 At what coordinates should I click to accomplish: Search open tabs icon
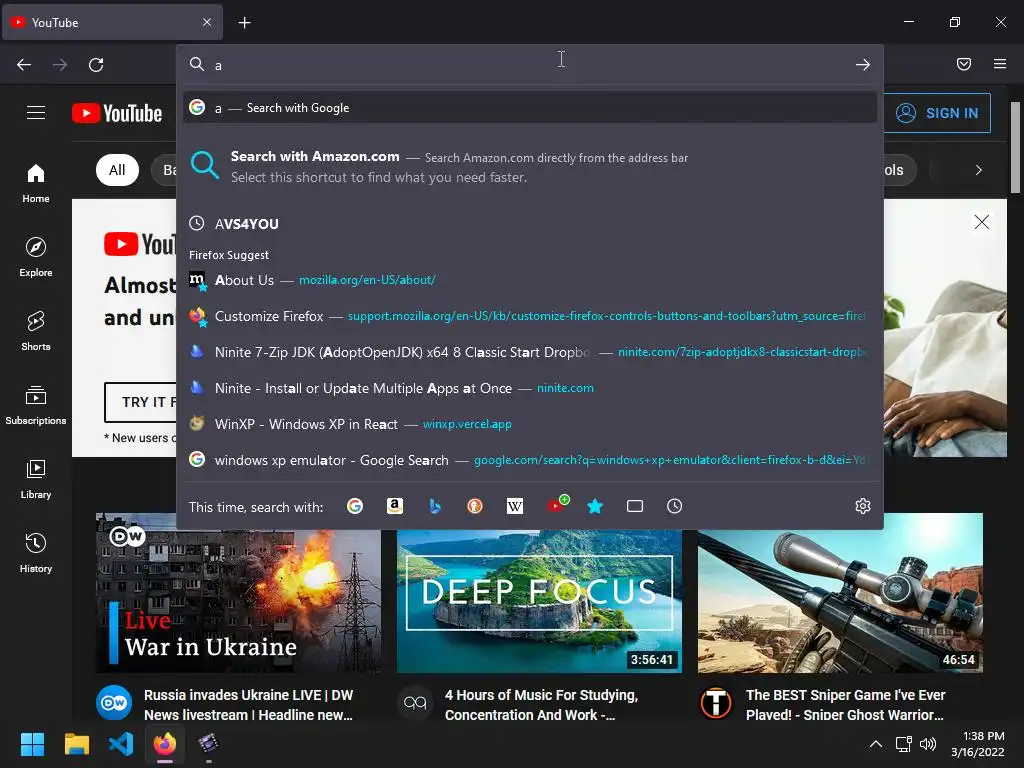[x=635, y=506]
